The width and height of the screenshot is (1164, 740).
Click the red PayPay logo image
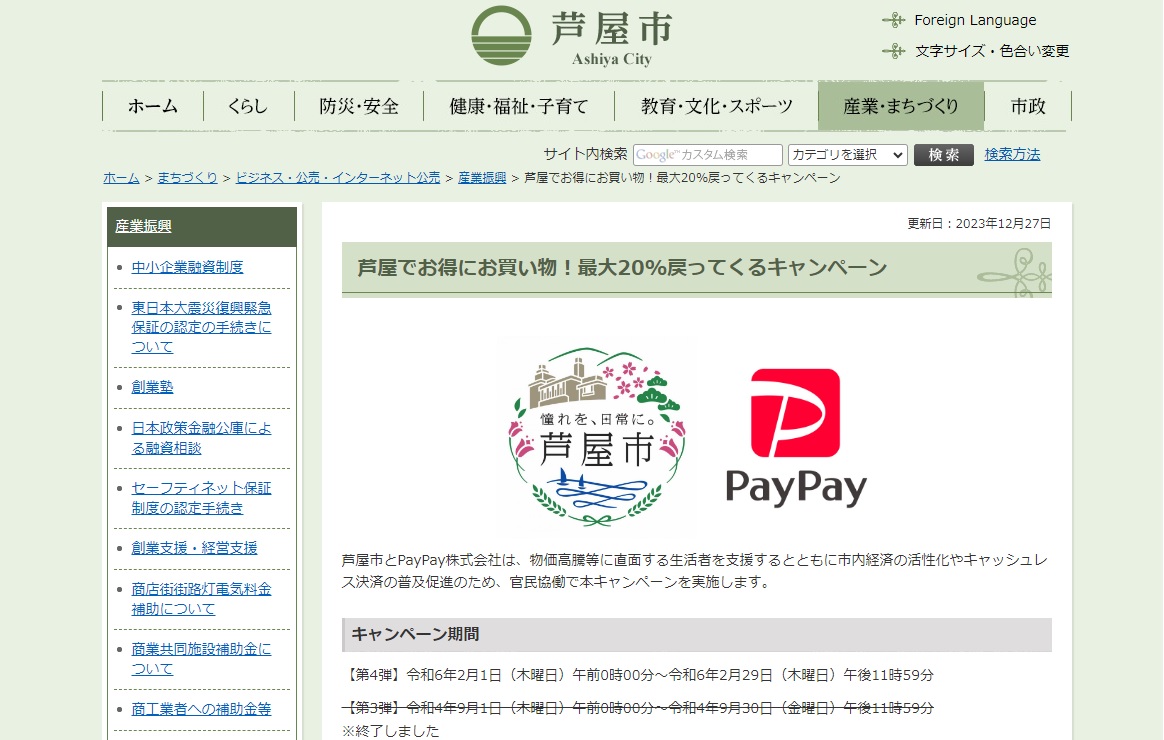[796, 438]
